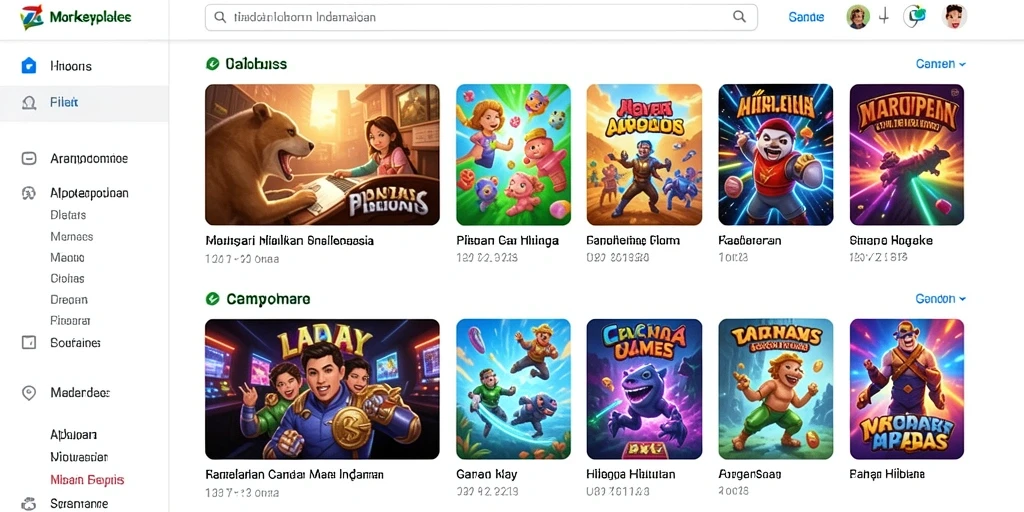Click the Morkeyplalee logo icon
Image resolution: width=1024 pixels, height=512 pixels.
click(x=31, y=18)
